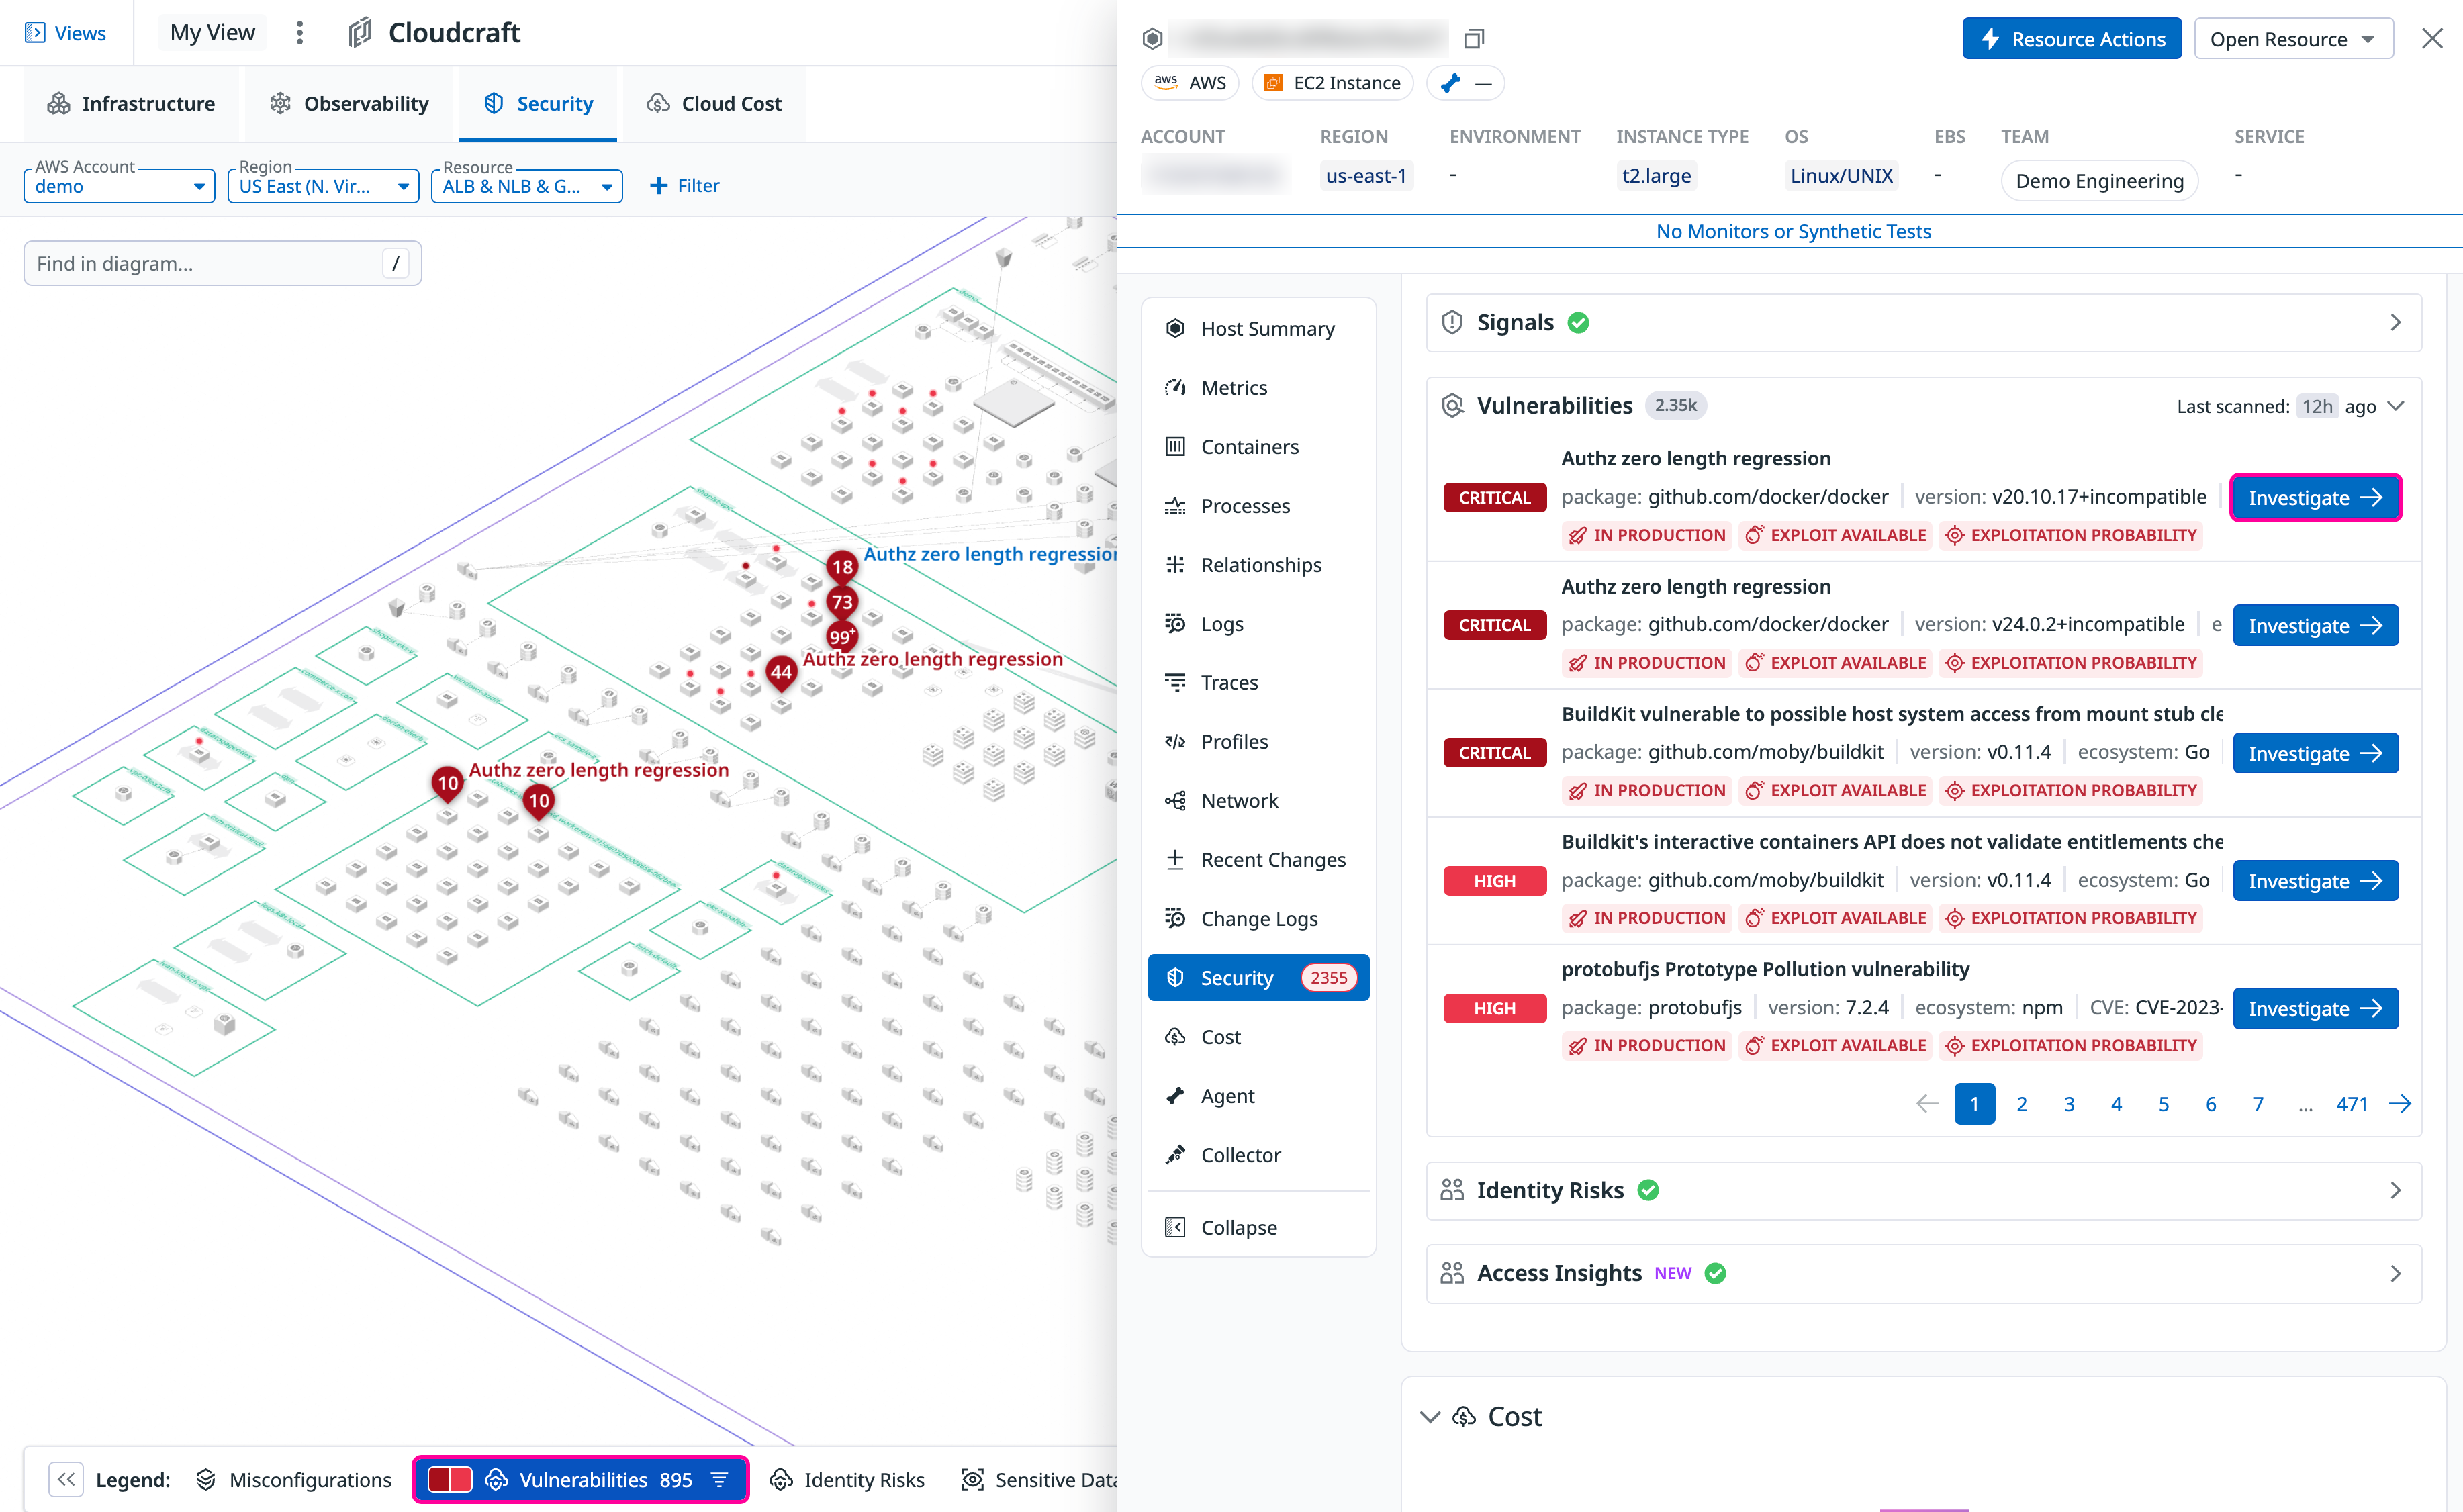Select the Security tab
The image size is (2463, 1512).
[x=538, y=104]
